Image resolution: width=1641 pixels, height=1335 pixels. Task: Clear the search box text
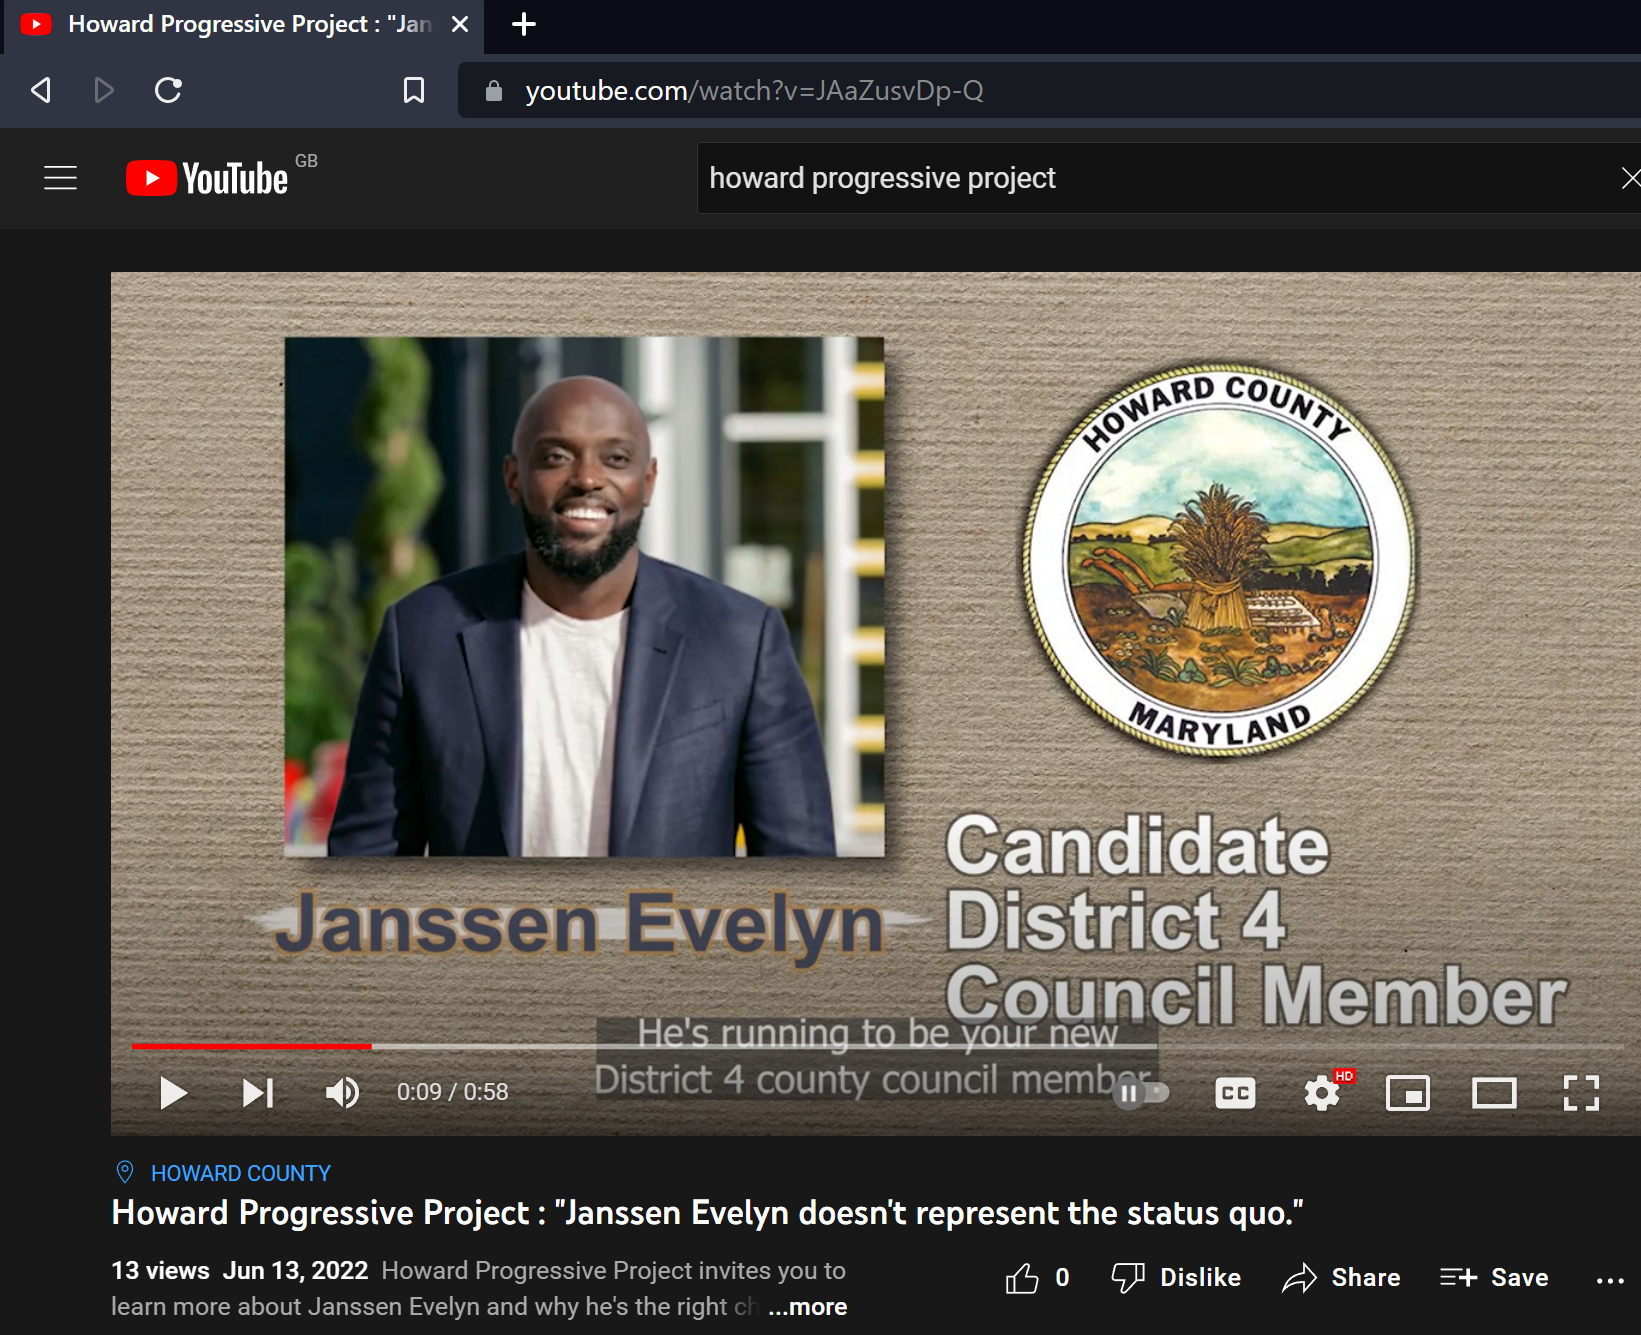pyautogui.click(x=1629, y=178)
